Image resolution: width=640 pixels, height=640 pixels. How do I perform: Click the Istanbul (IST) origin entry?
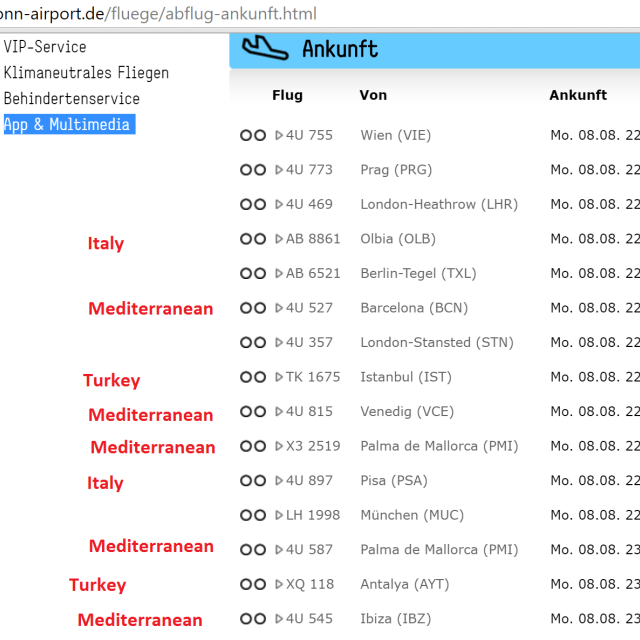point(406,377)
